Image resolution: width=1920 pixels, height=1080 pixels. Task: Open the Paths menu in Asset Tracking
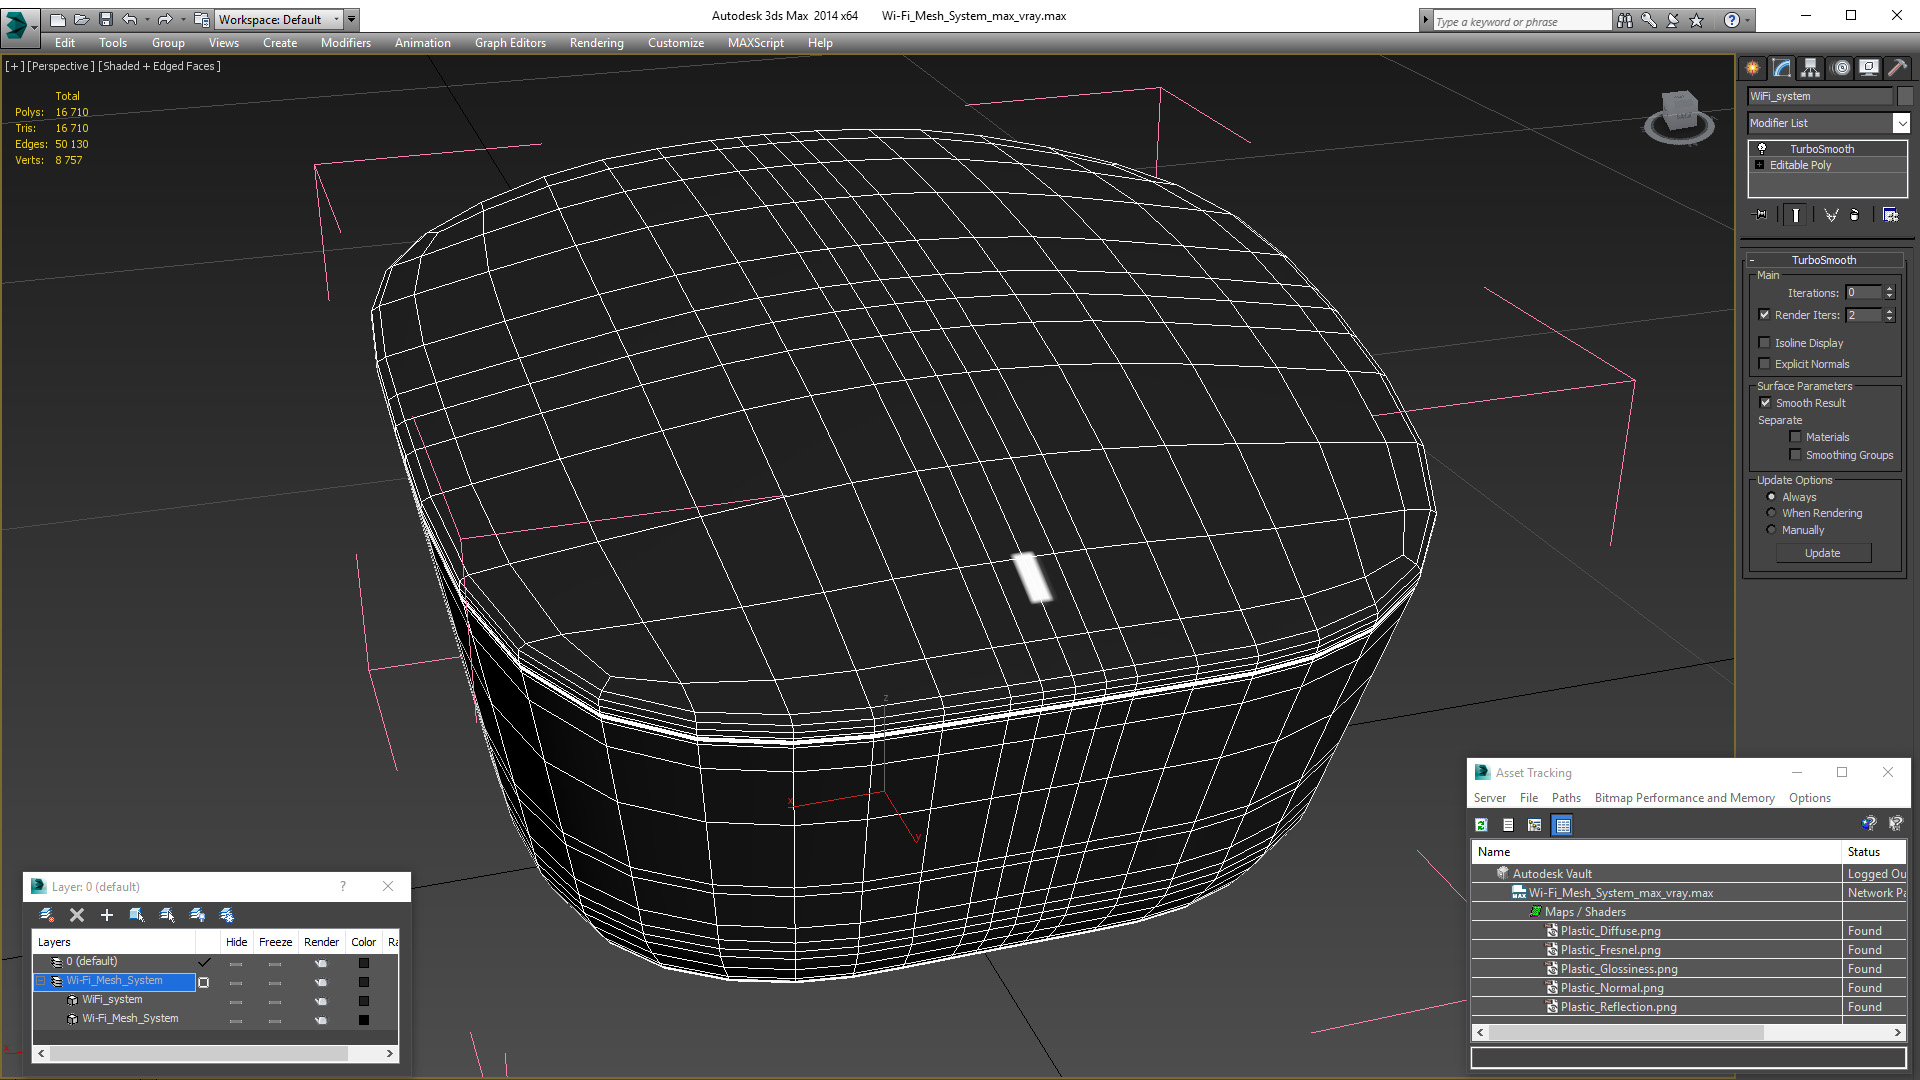point(1565,798)
